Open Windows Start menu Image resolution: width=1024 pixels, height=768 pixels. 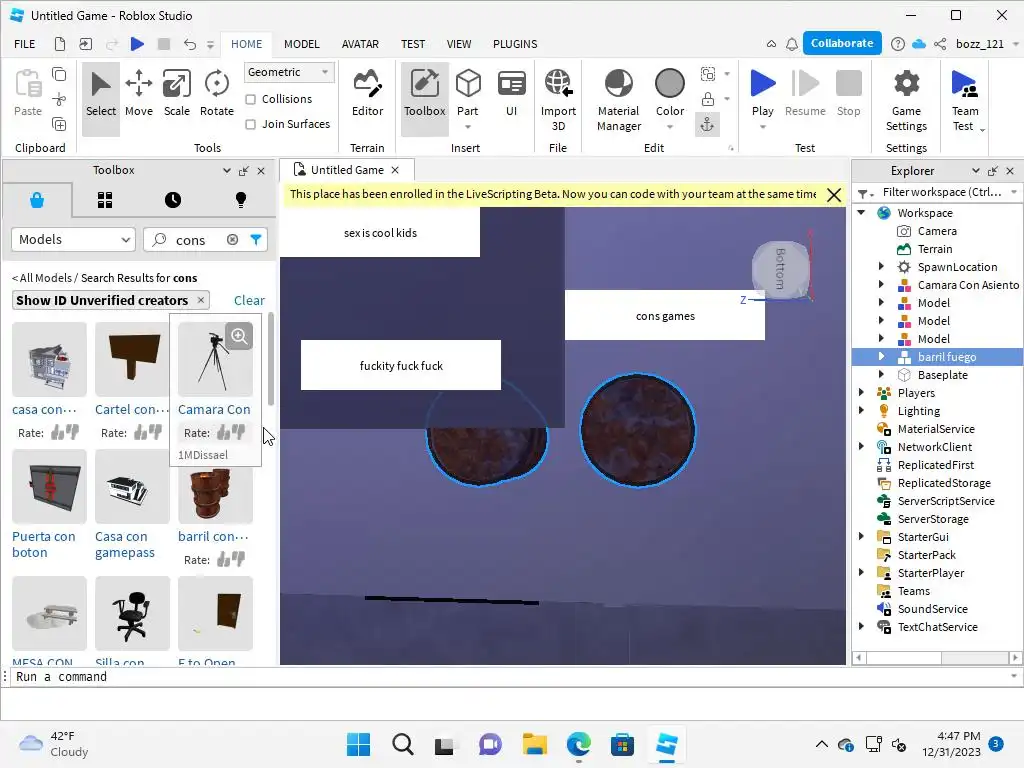[x=358, y=744]
